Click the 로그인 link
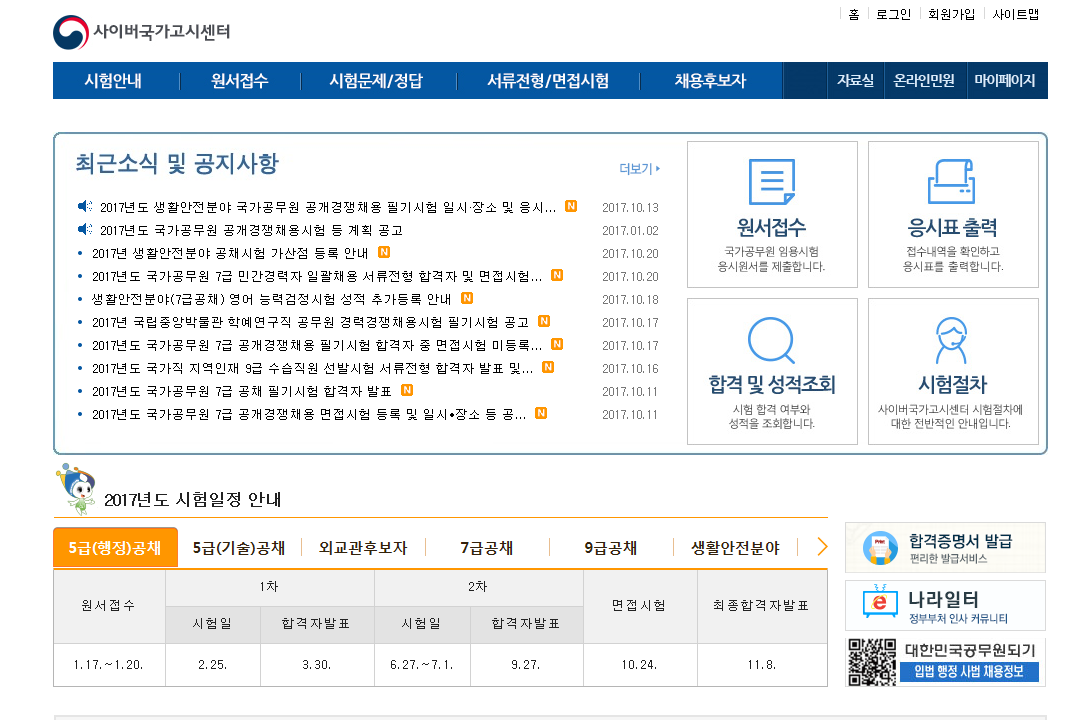This screenshot has height=720, width=1079. 893,14
